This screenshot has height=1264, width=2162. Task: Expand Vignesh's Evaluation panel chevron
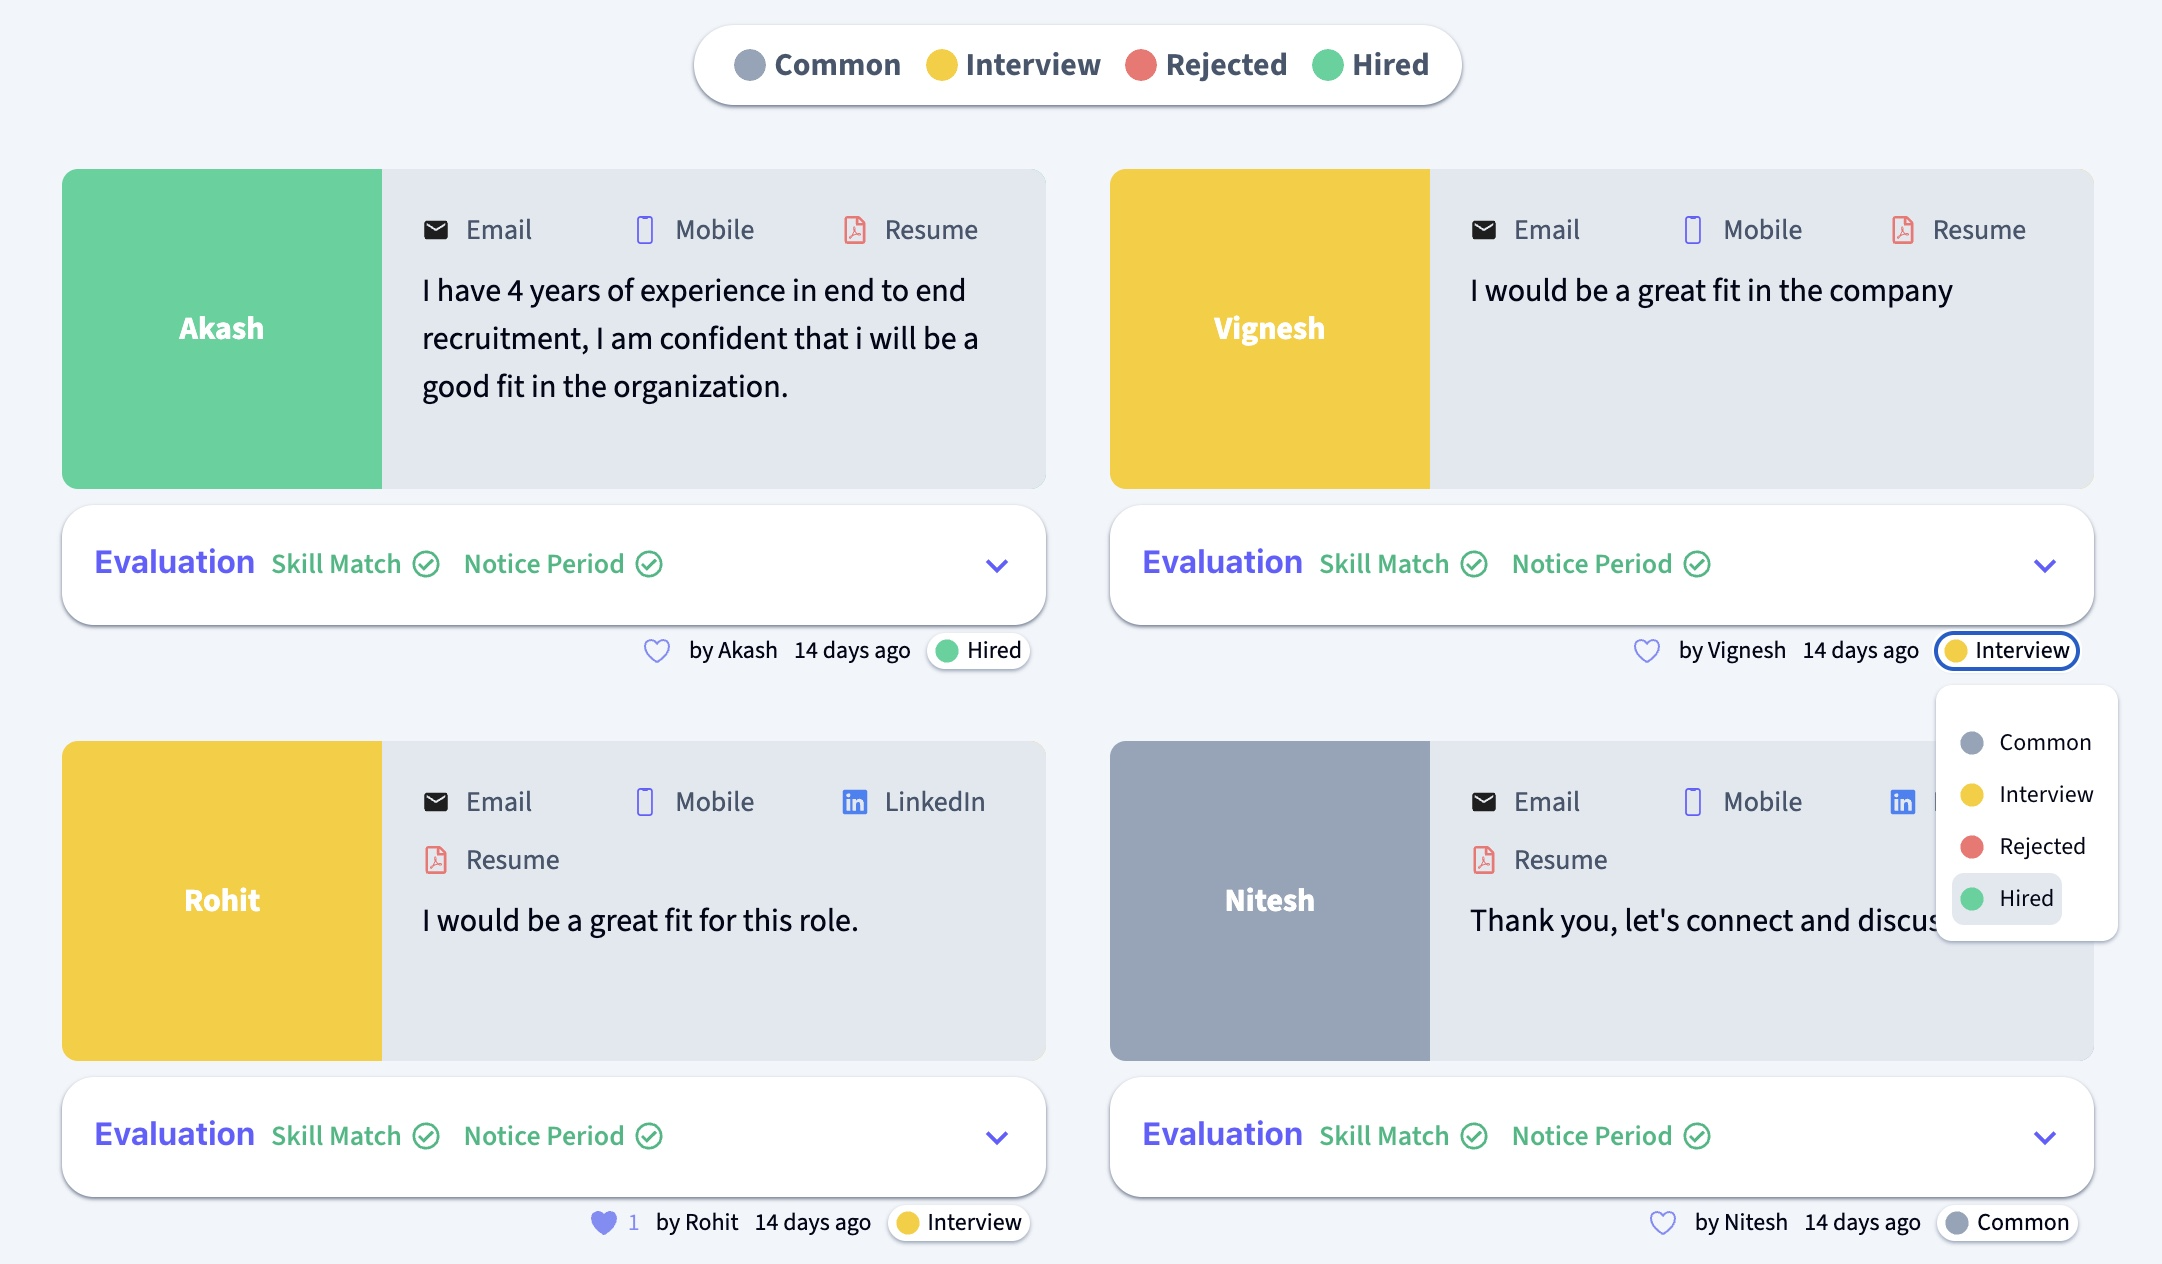coord(2045,565)
